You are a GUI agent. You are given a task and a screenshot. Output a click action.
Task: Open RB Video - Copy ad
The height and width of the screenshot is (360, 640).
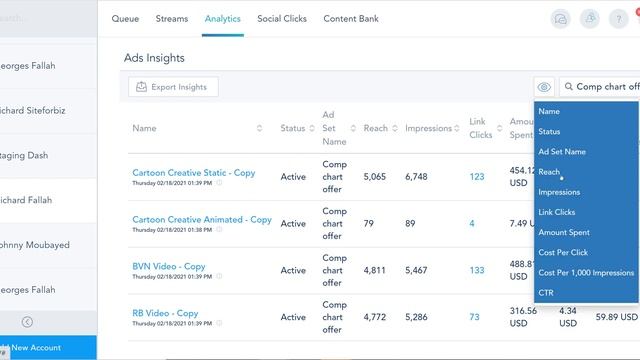pos(165,313)
